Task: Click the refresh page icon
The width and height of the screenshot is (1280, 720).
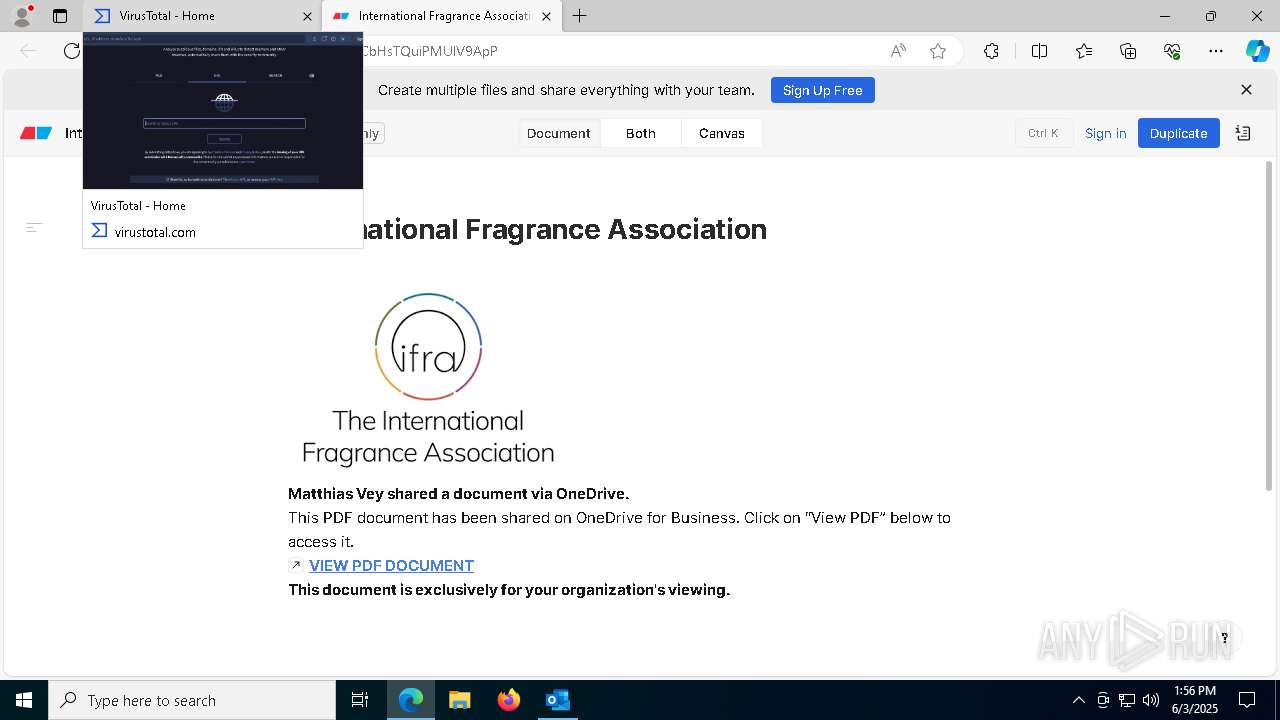Action: click(72, 51)
